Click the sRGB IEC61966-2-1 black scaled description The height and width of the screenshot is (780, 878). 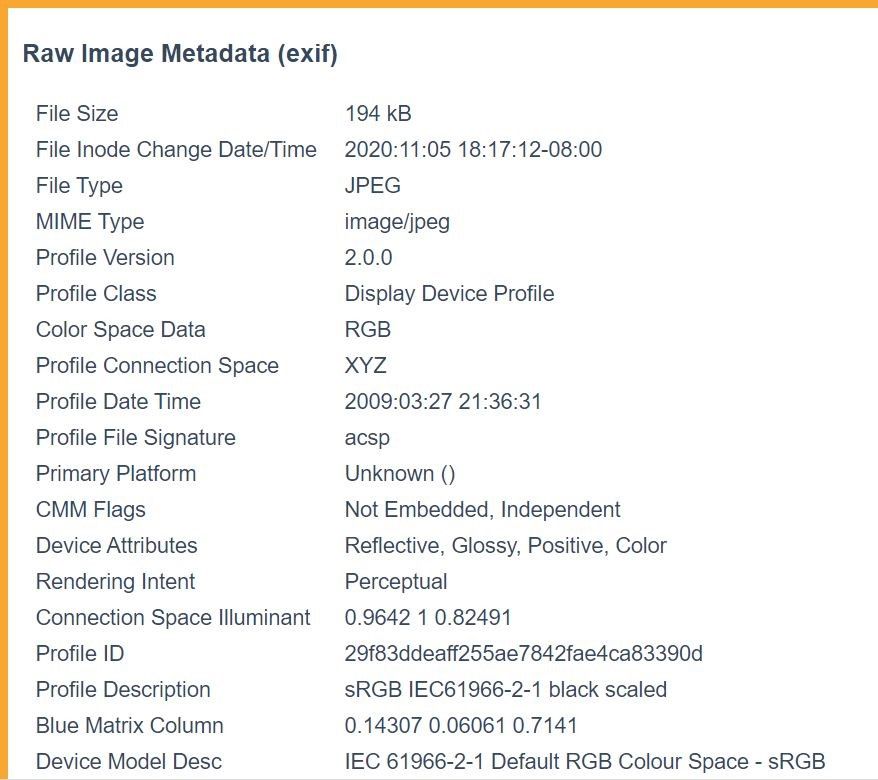coord(505,690)
